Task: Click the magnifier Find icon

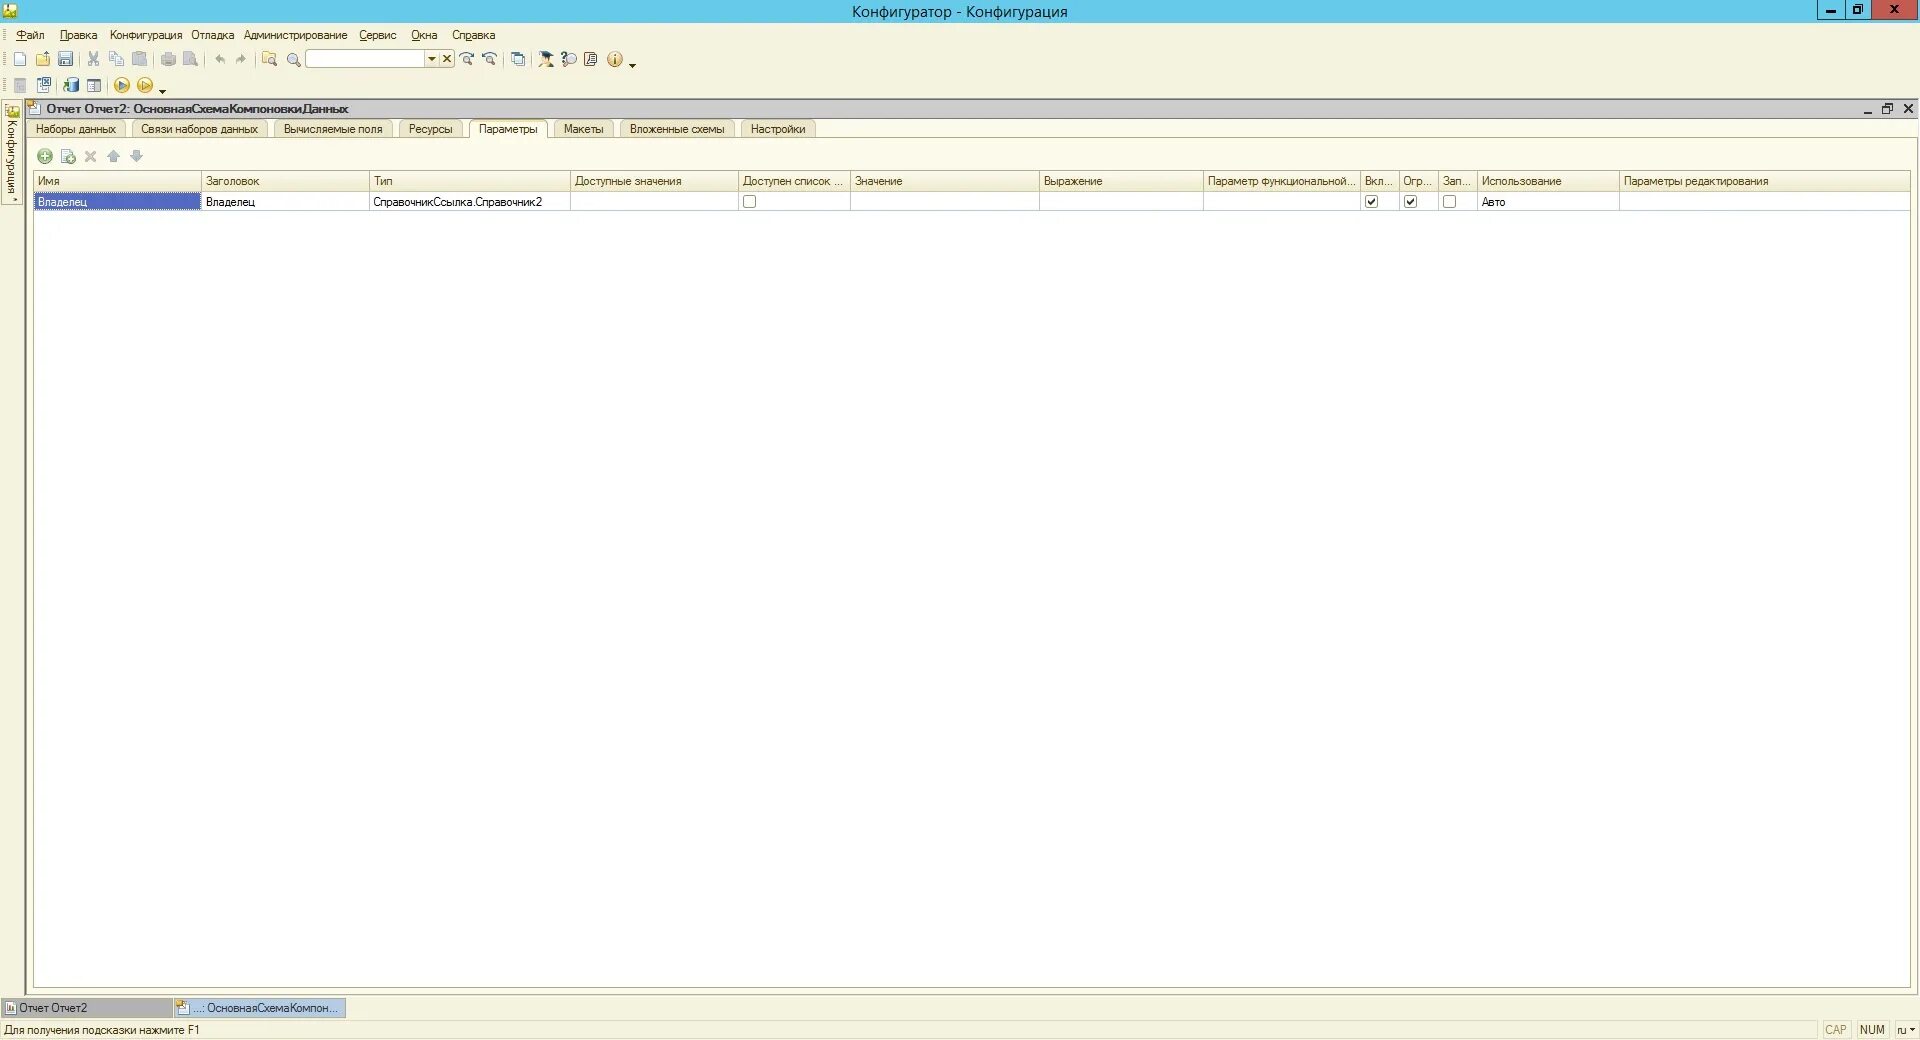Action: pos(294,60)
